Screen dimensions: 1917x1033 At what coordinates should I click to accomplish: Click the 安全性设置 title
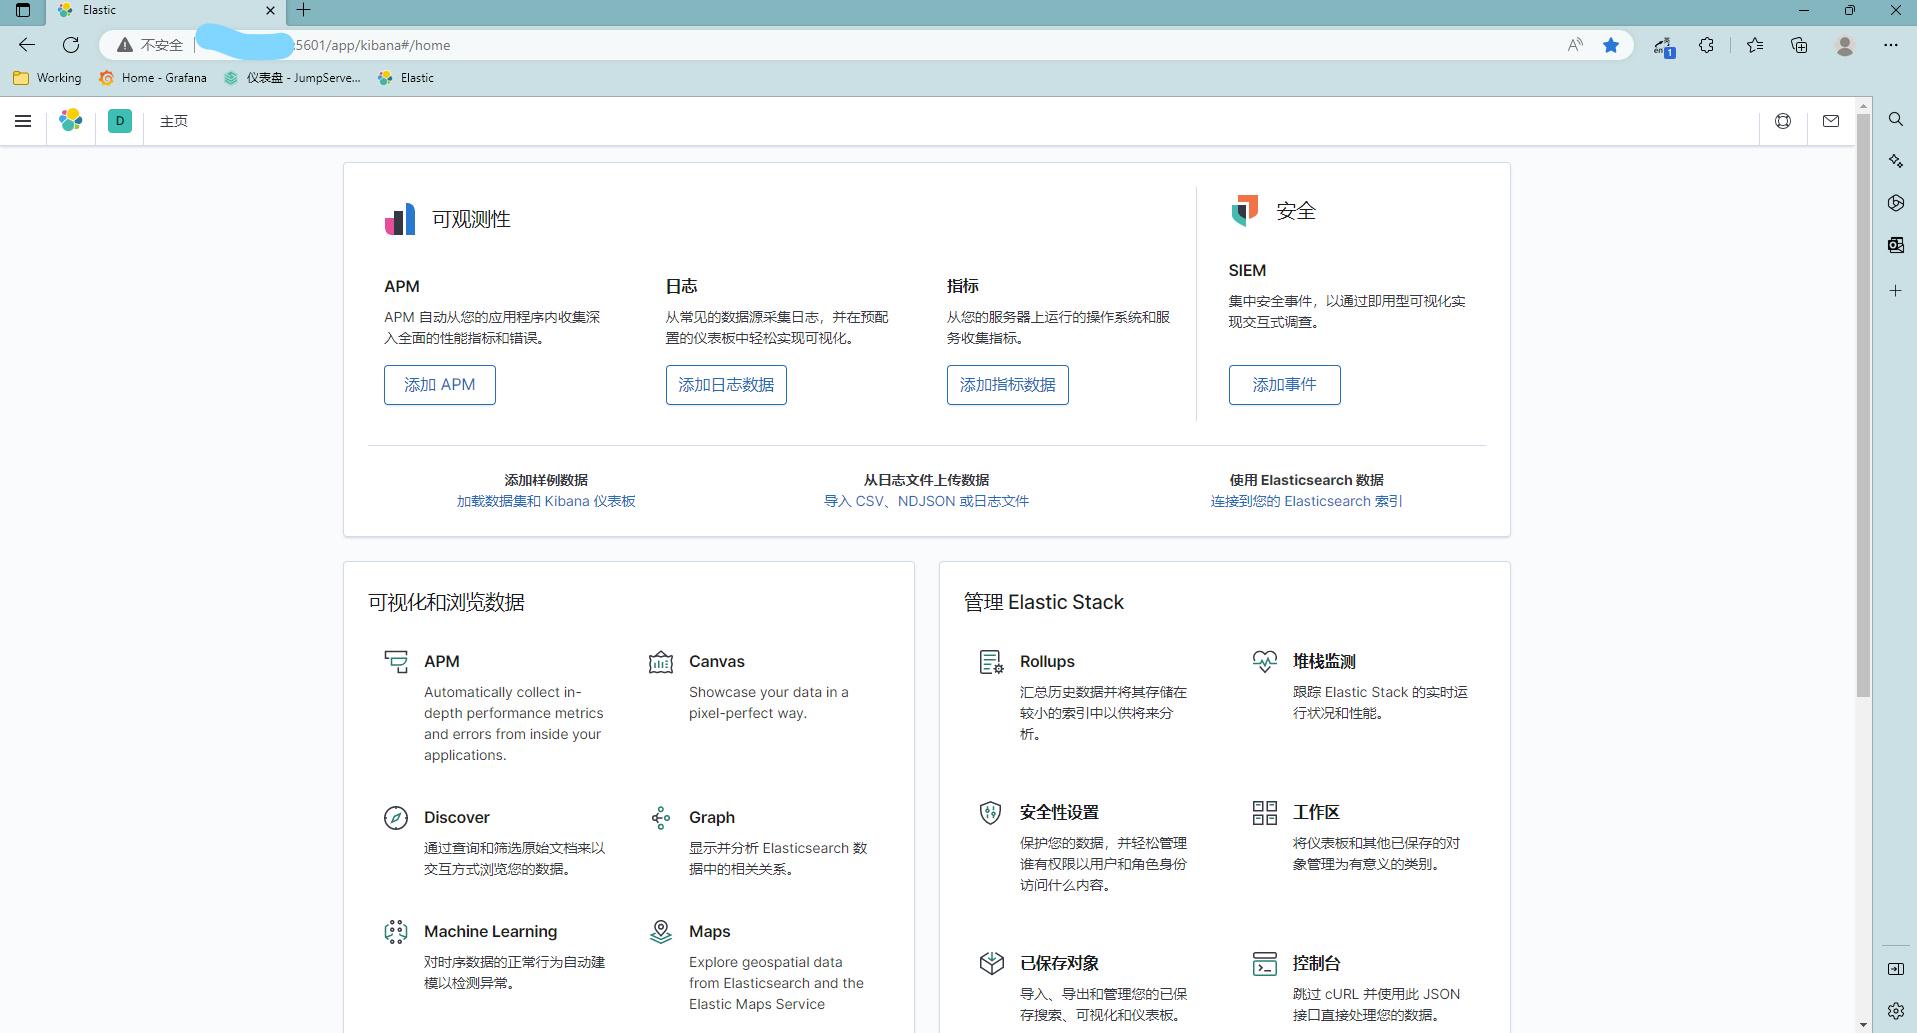(1059, 812)
